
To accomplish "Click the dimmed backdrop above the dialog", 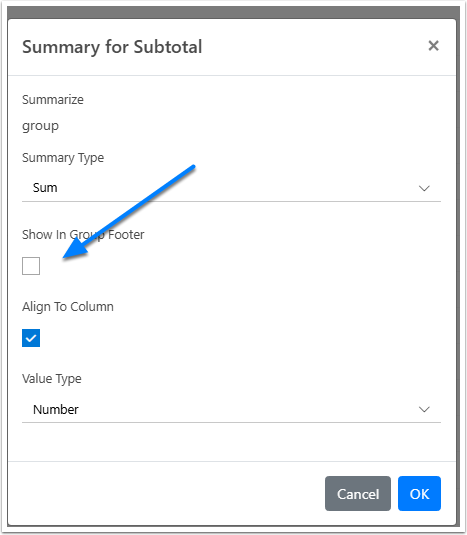I will (x=233, y=12).
